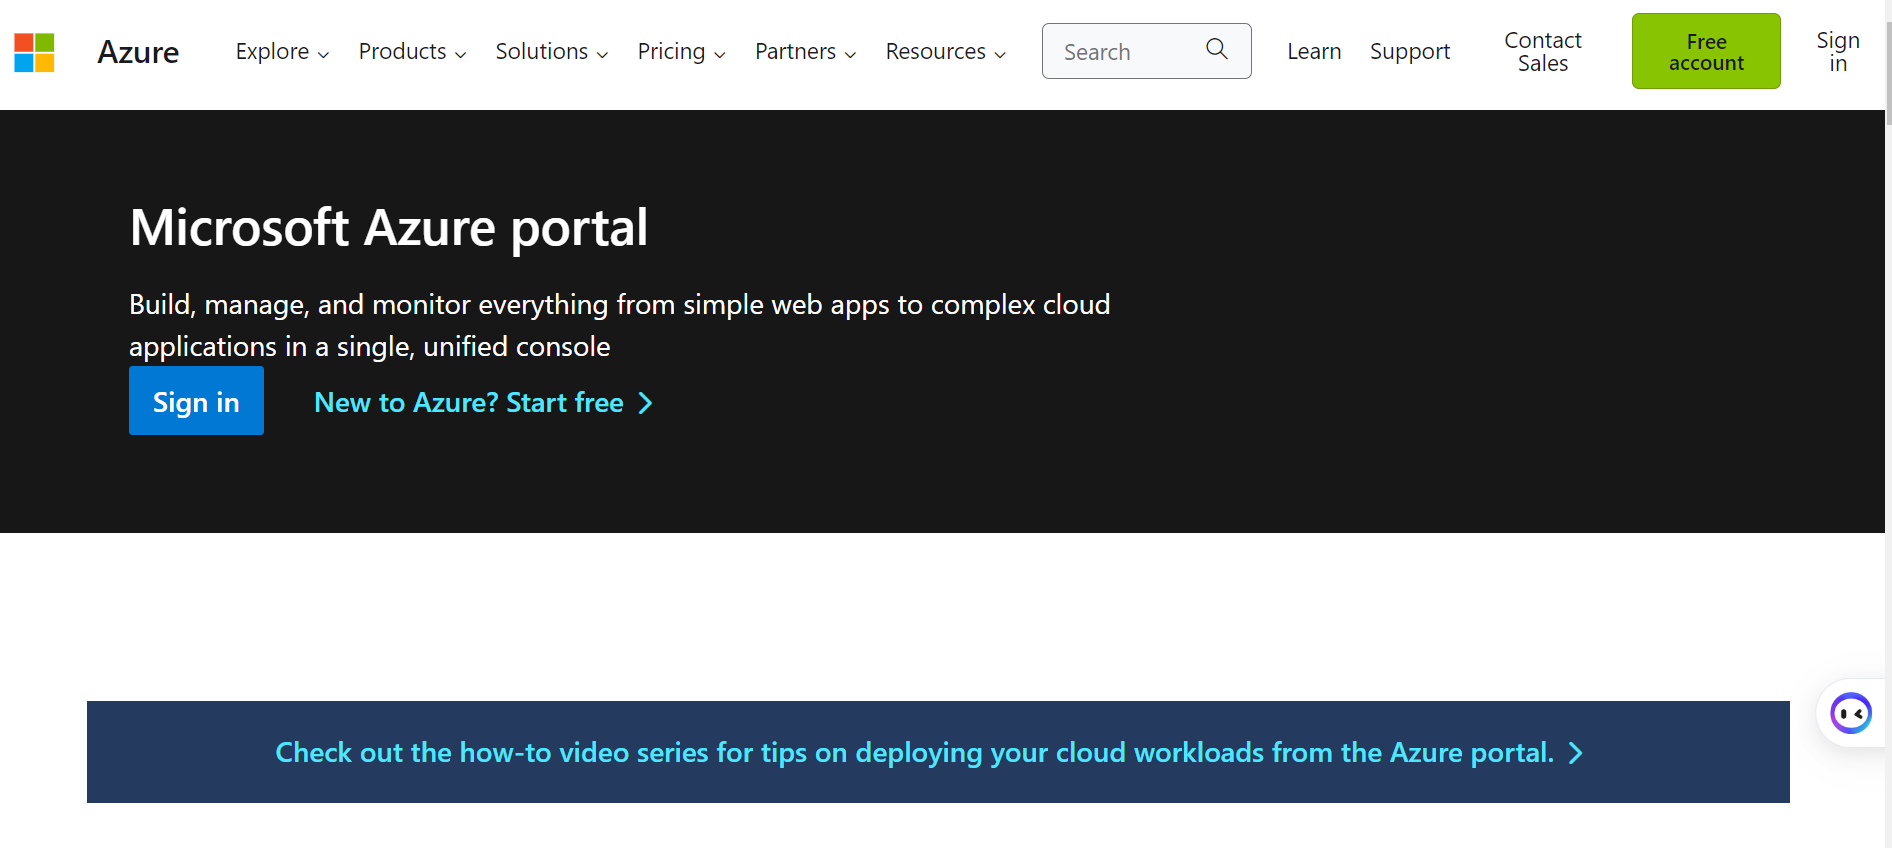Click Sign in in the top navigation
Viewport: 1892px width, 848px height.
pos(1838,52)
